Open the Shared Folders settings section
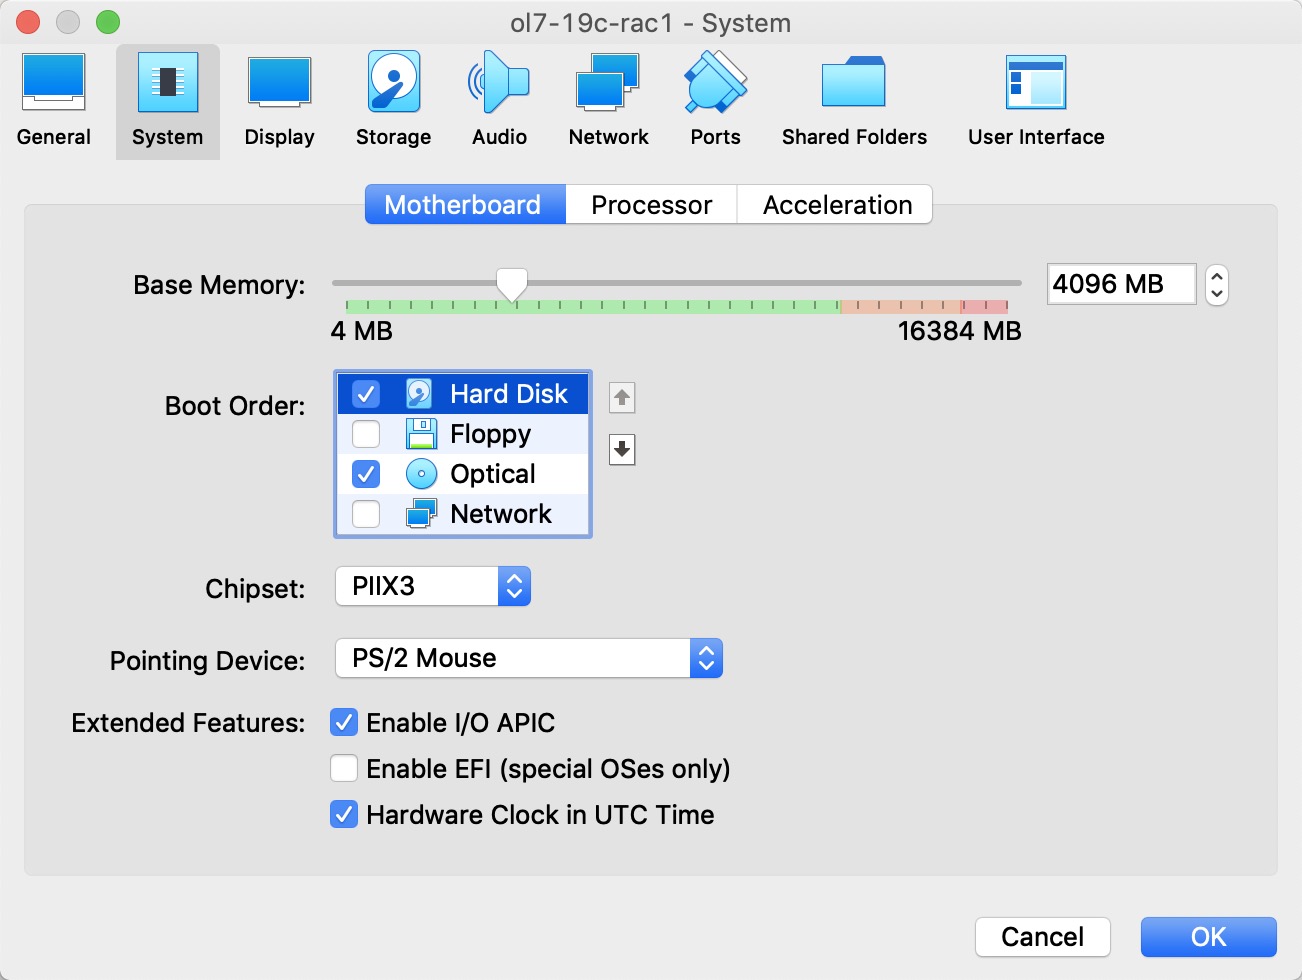This screenshot has height=980, width=1302. (854, 101)
